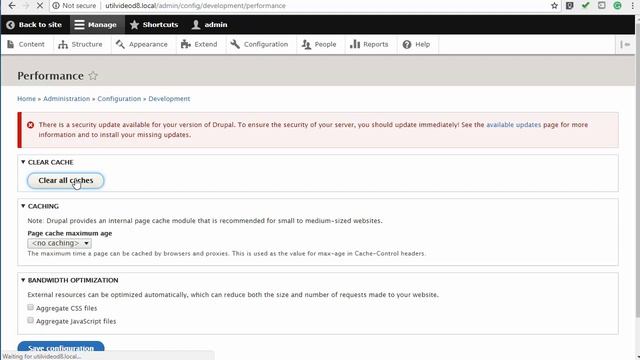
Task: Click Back to site toolbar link
Action: (x=35, y=25)
